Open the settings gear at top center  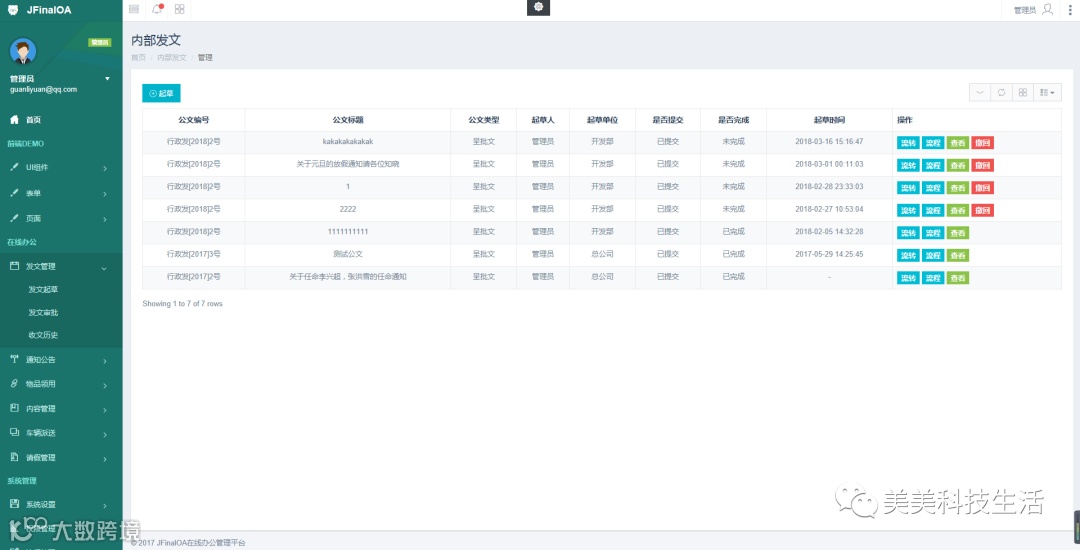[x=539, y=7]
